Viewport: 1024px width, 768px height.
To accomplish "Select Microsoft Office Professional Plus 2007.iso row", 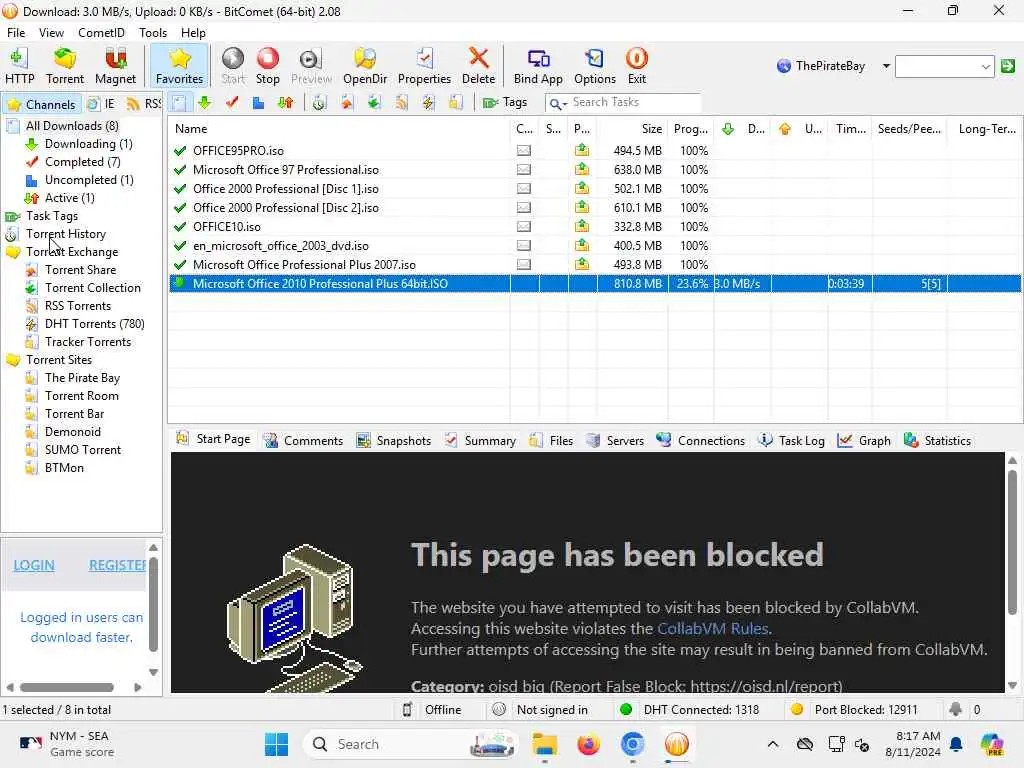I will 595,265.
